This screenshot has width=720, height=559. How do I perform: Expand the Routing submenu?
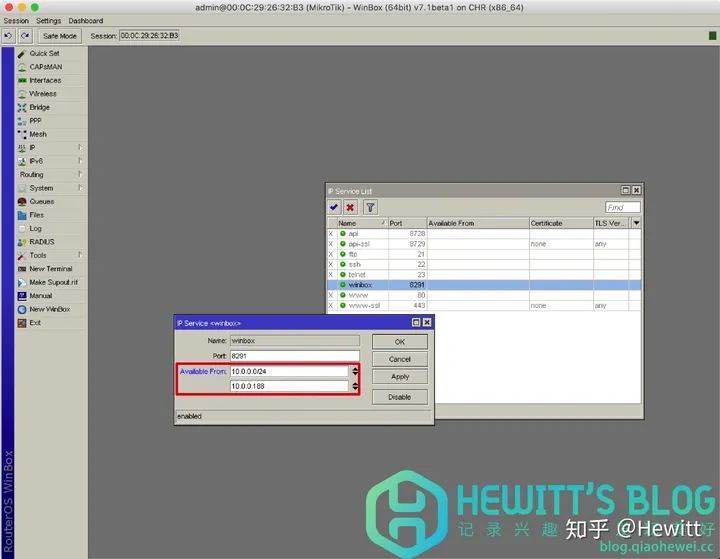pyautogui.click(x=51, y=175)
